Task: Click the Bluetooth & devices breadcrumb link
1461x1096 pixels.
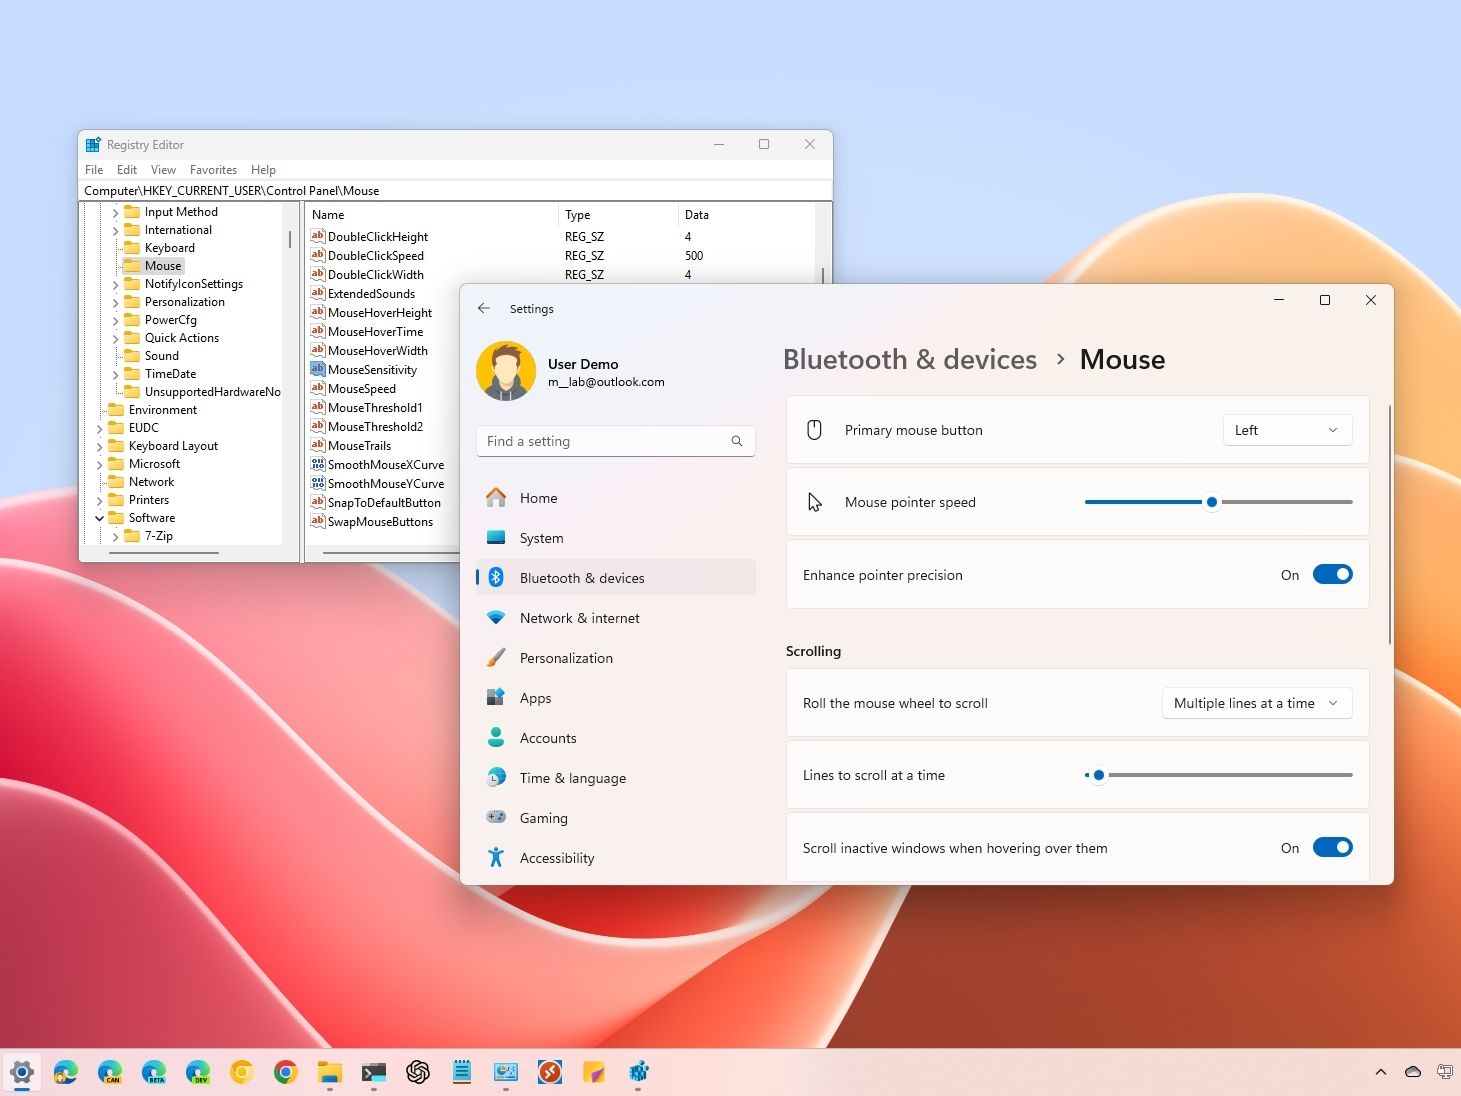Action: click(x=909, y=360)
